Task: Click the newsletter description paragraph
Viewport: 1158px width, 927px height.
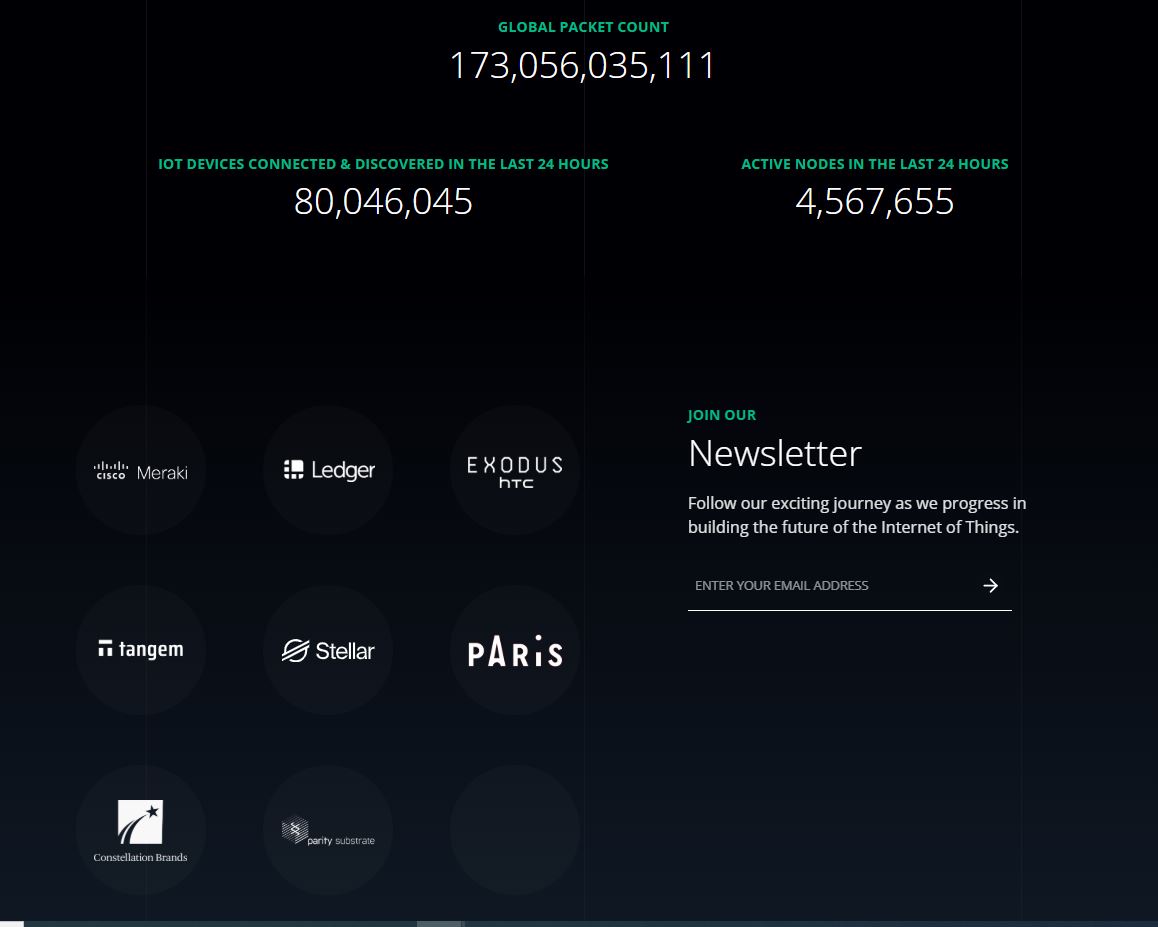Action: (857, 515)
